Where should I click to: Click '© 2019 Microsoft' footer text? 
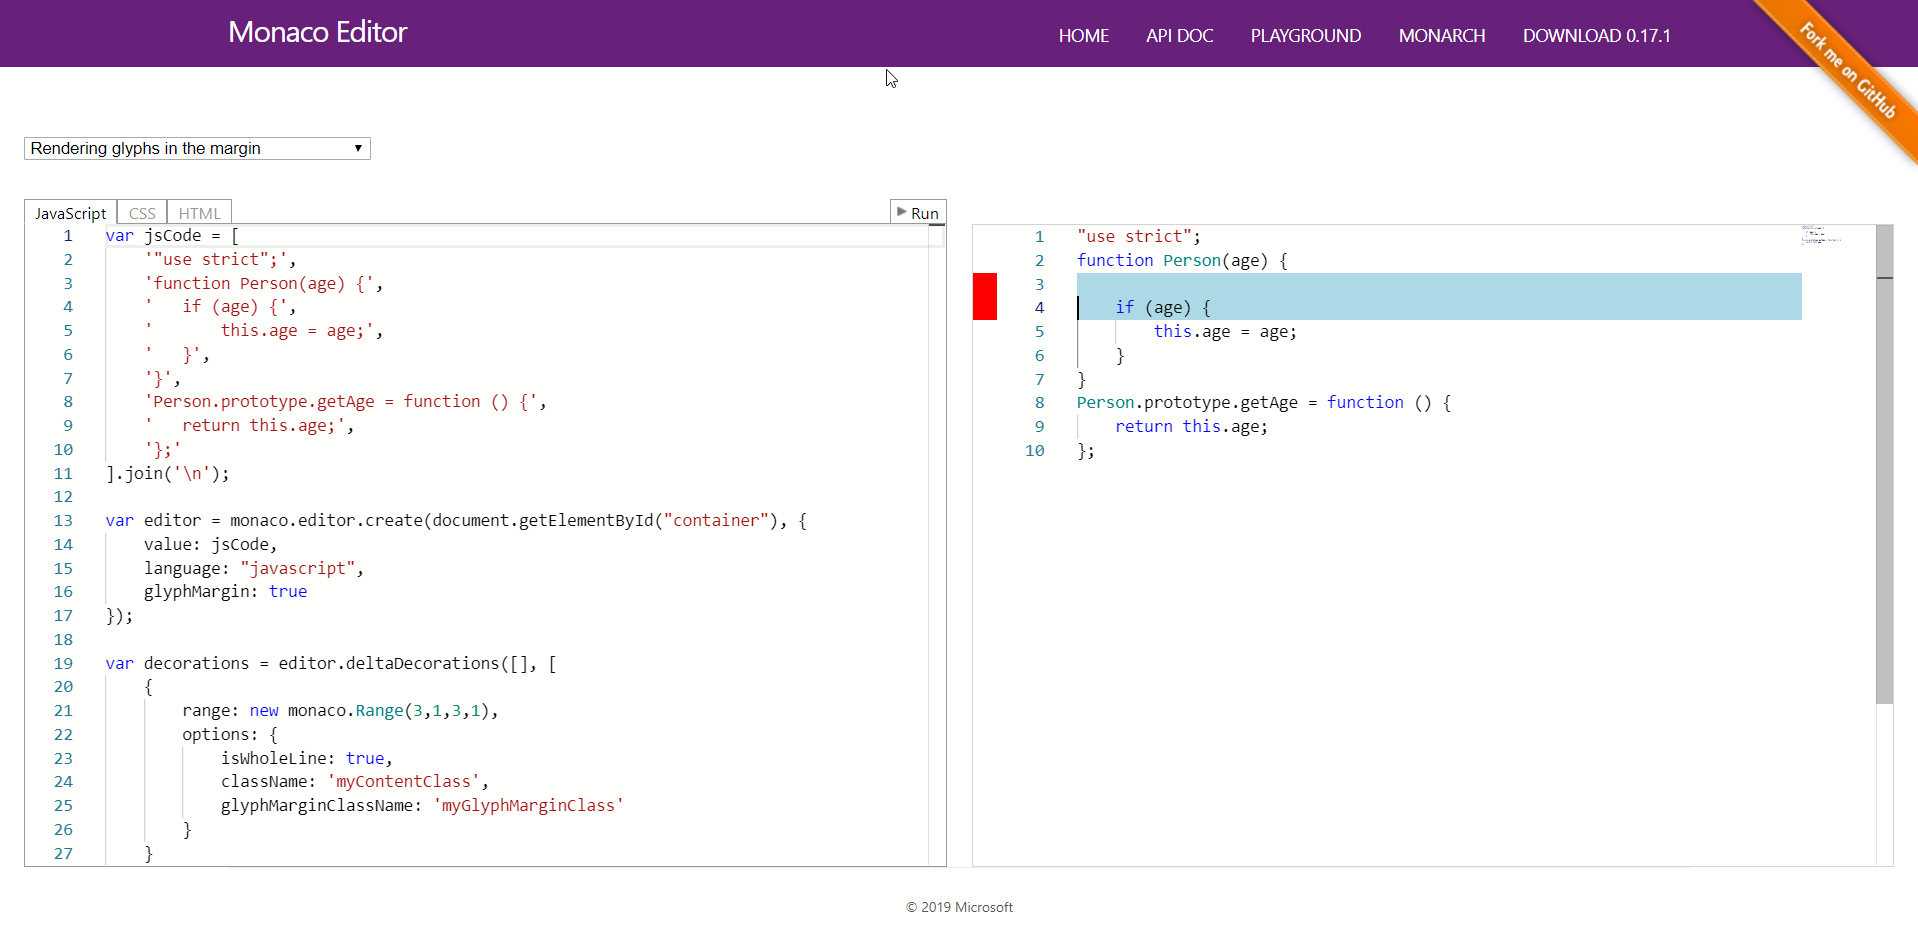[x=959, y=907]
